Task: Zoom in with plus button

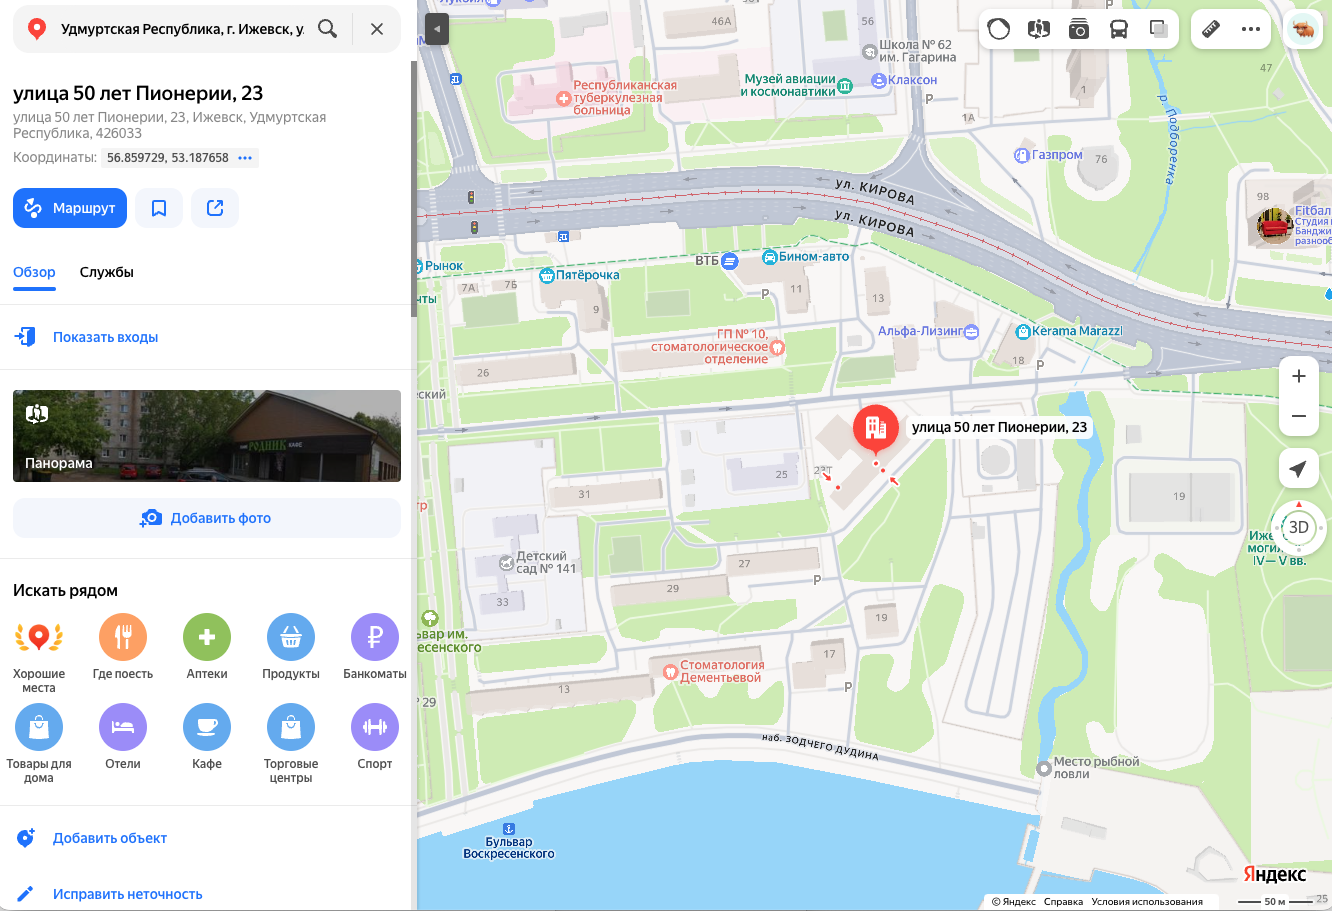Action: click(x=1299, y=377)
